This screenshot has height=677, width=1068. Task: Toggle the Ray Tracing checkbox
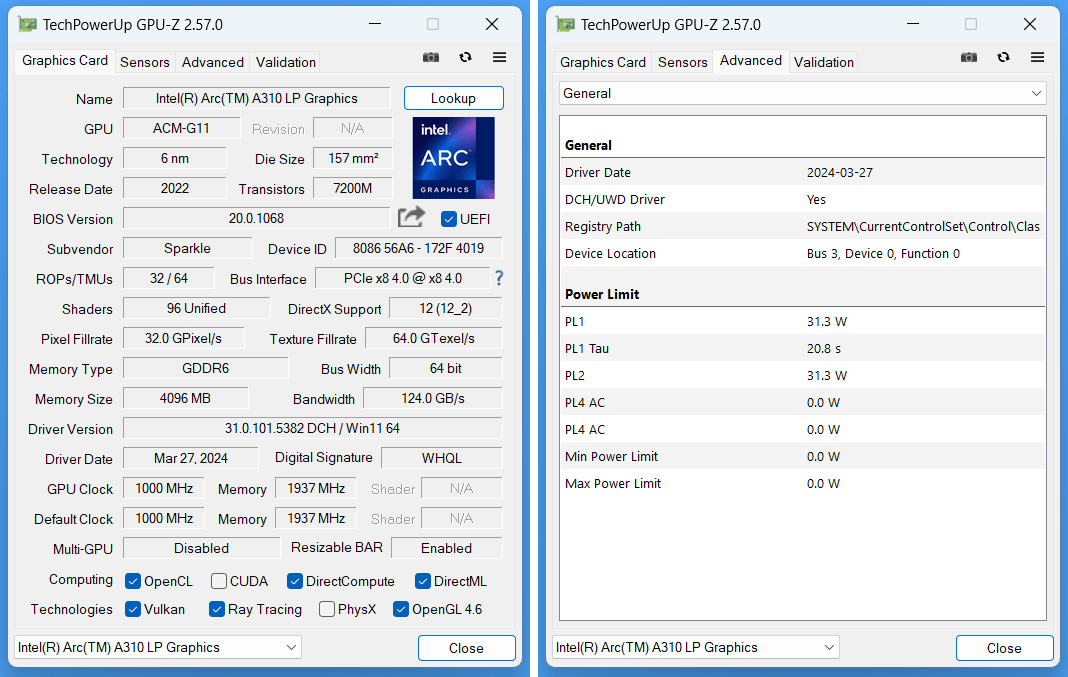click(x=217, y=609)
